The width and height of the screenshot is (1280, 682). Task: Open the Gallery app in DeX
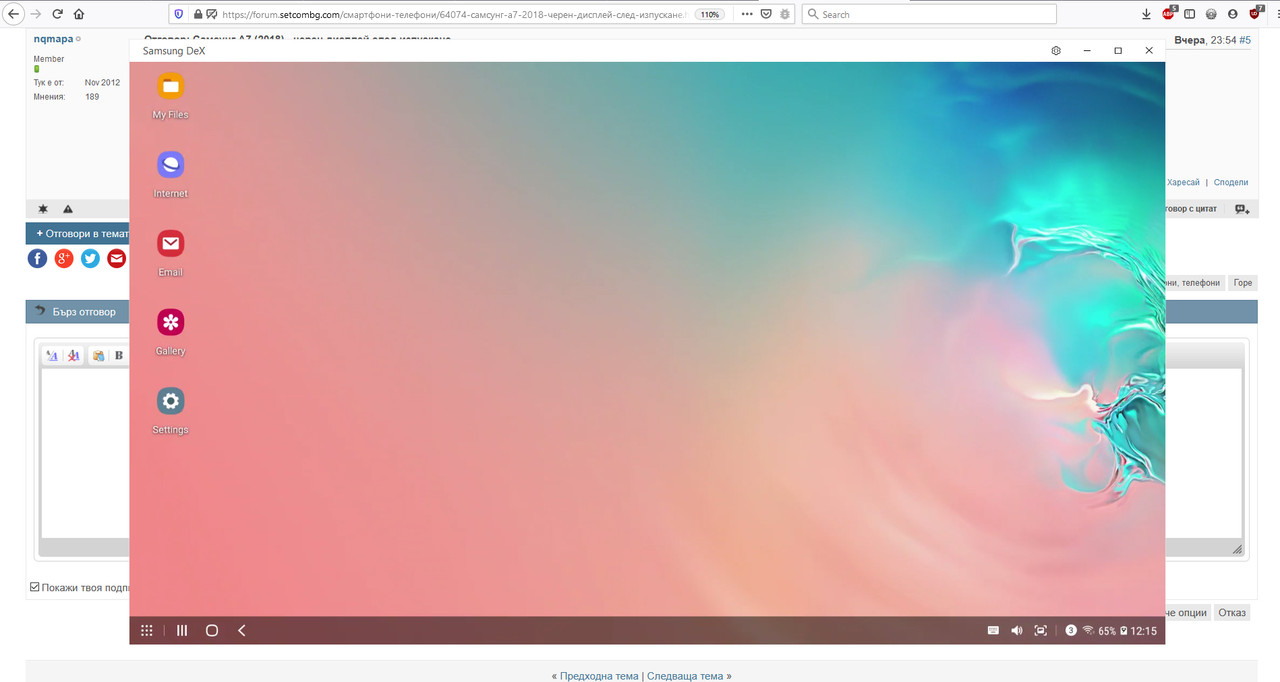click(170, 332)
